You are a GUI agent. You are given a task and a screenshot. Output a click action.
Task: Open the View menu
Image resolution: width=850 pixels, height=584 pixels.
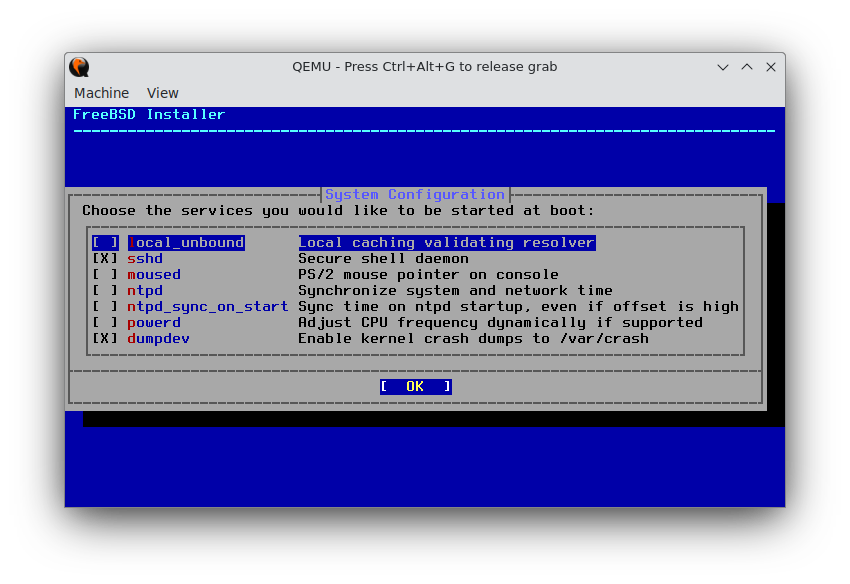(x=162, y=92)
